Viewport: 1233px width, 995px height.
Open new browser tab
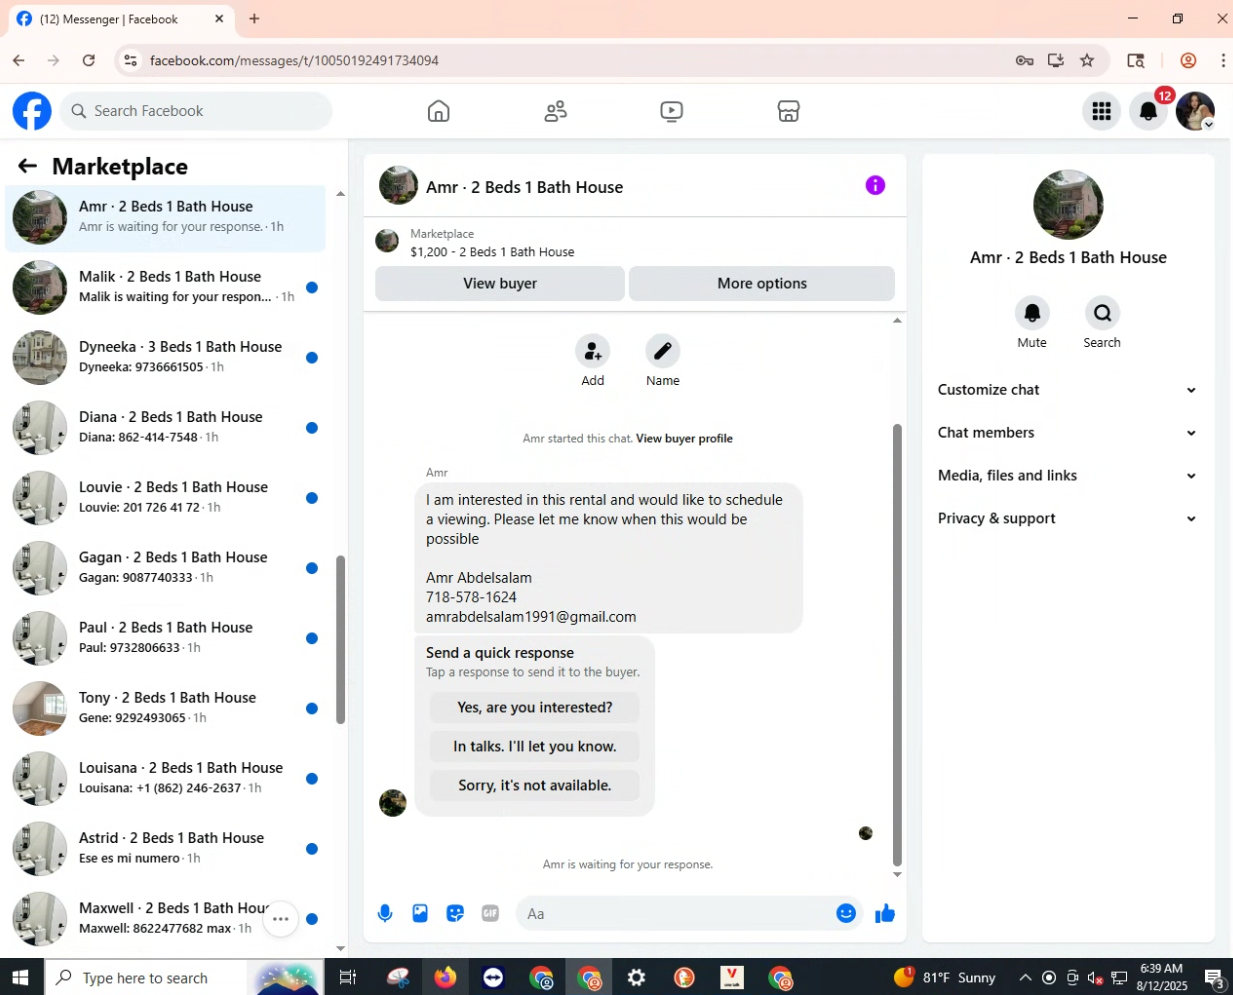click(x=254, y=19)
